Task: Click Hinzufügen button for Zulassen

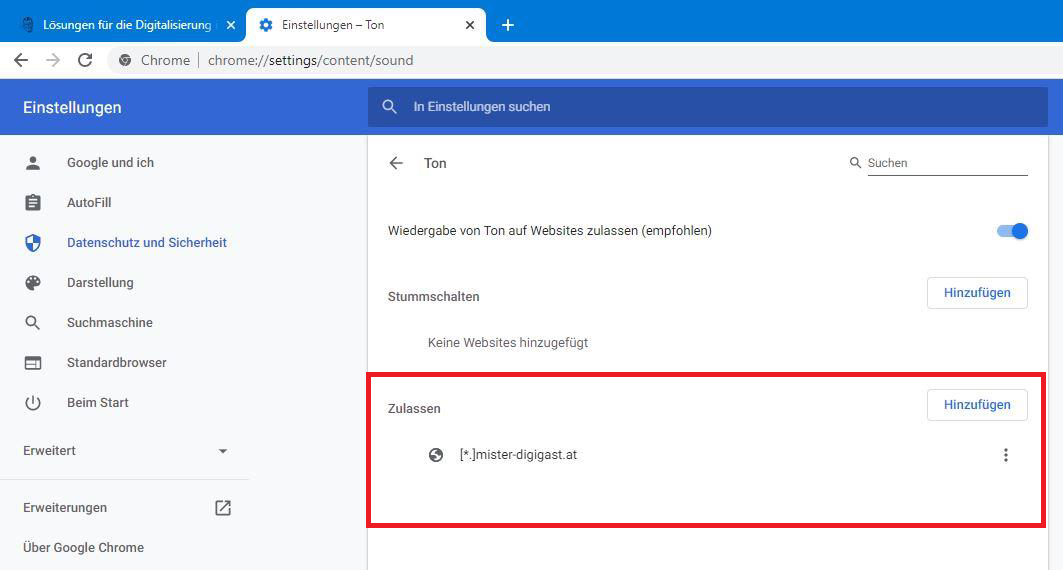Action: 977,405
